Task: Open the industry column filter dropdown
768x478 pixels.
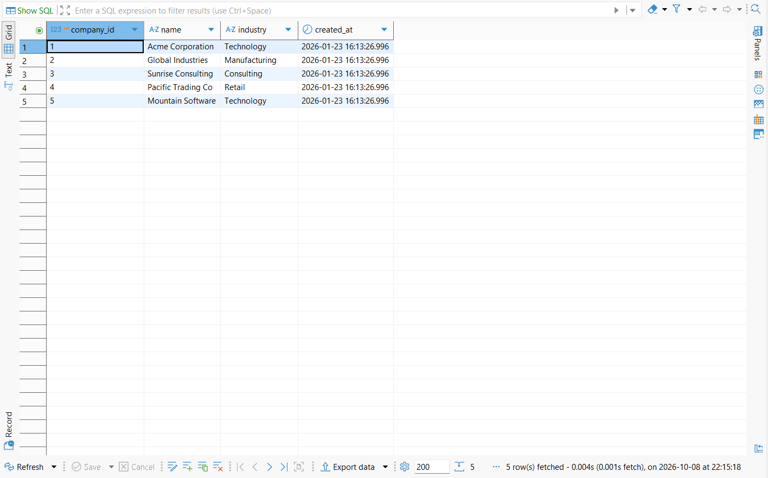Action: pos(288,30)
